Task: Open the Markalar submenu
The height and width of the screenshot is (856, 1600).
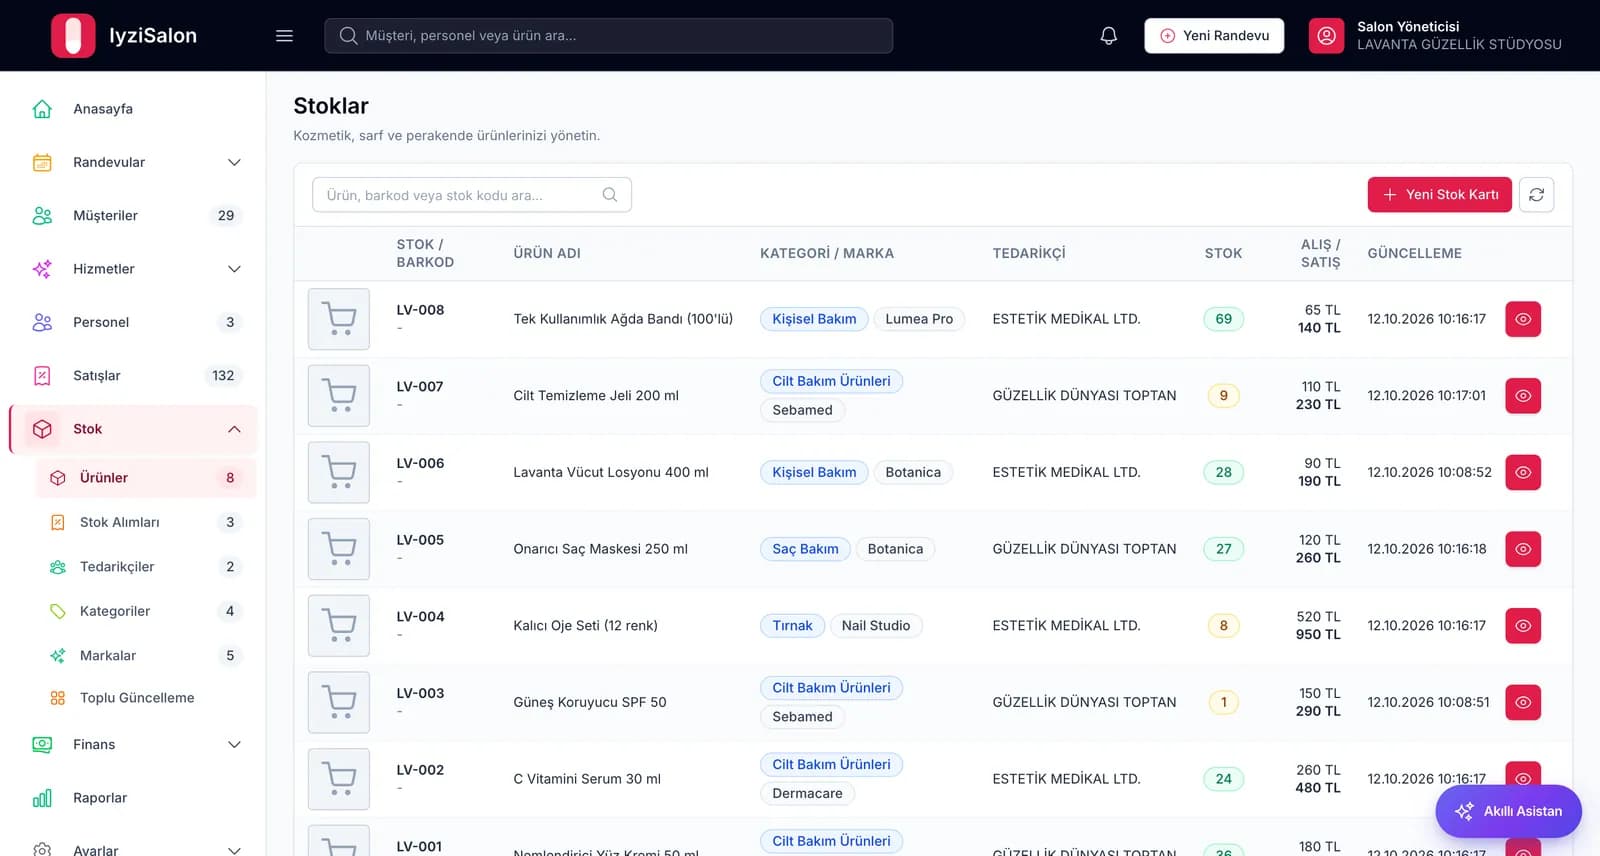Action: (x=146, y=656)
